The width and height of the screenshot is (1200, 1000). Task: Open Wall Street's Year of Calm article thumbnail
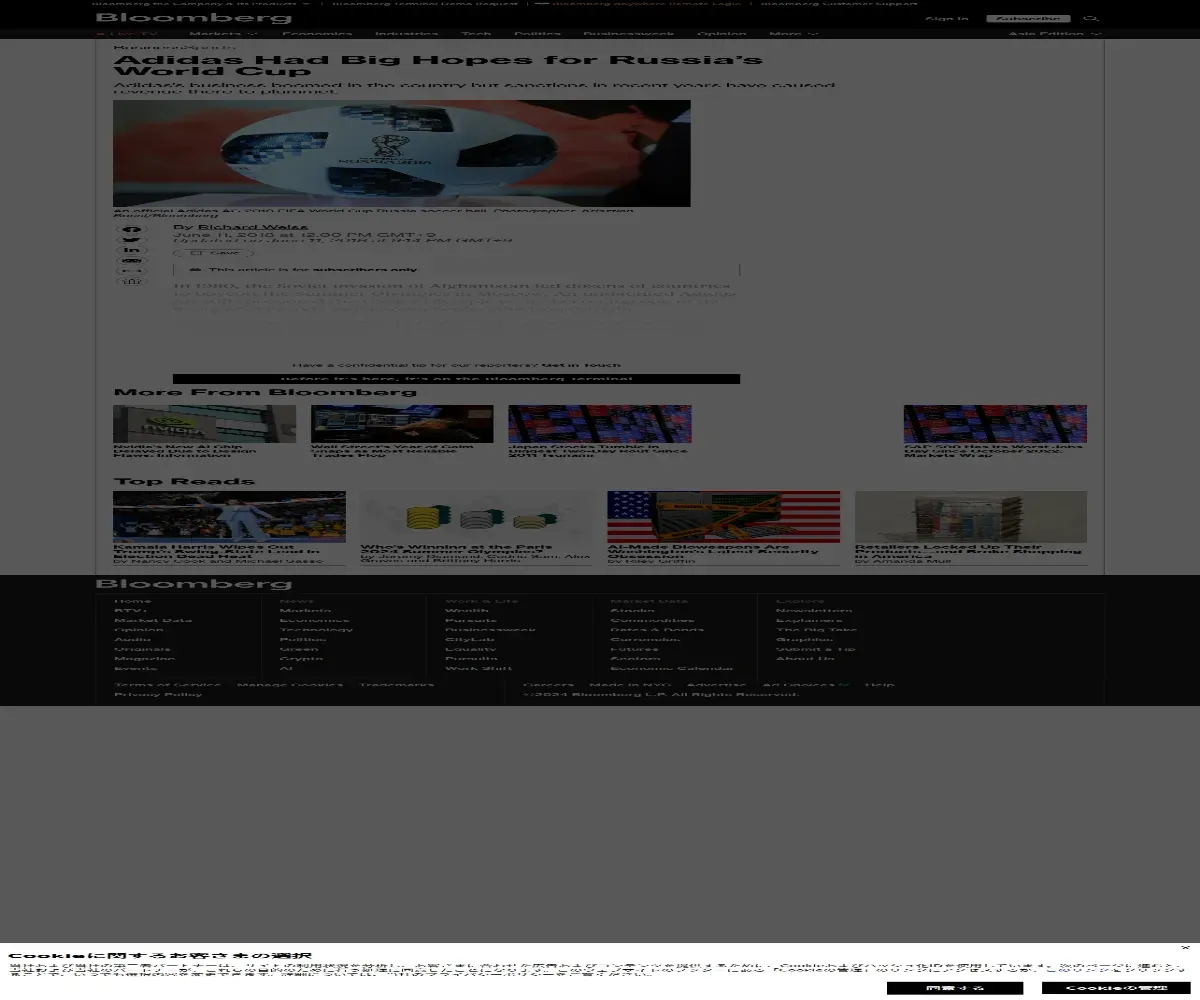(x=402, y=424)
